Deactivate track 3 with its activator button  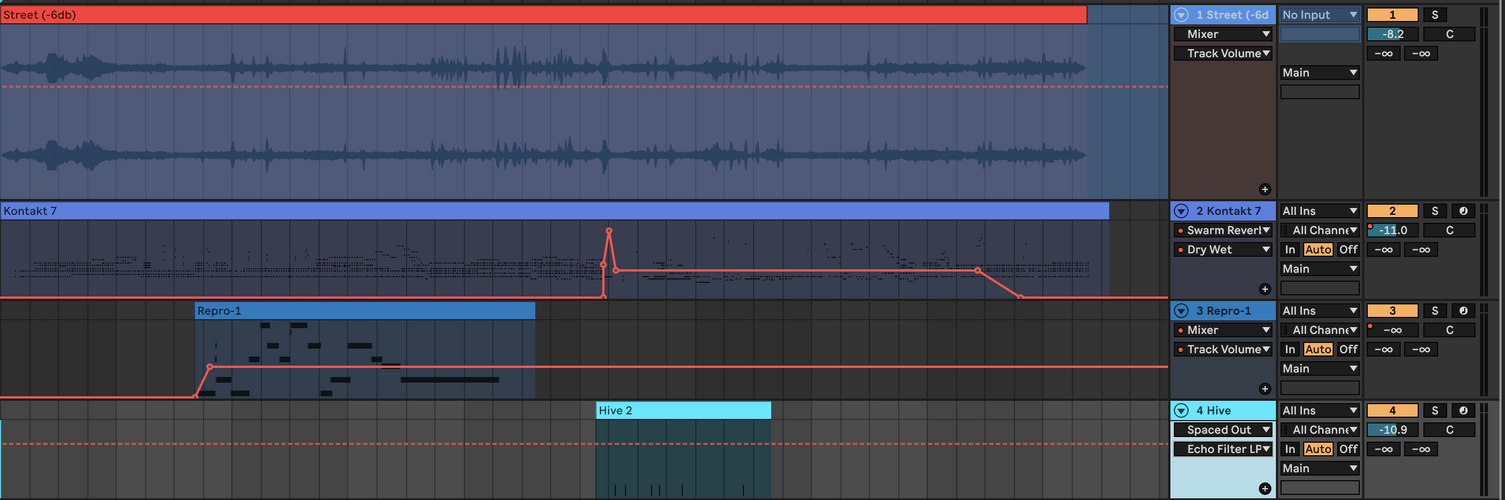(x=1392, y=311)
